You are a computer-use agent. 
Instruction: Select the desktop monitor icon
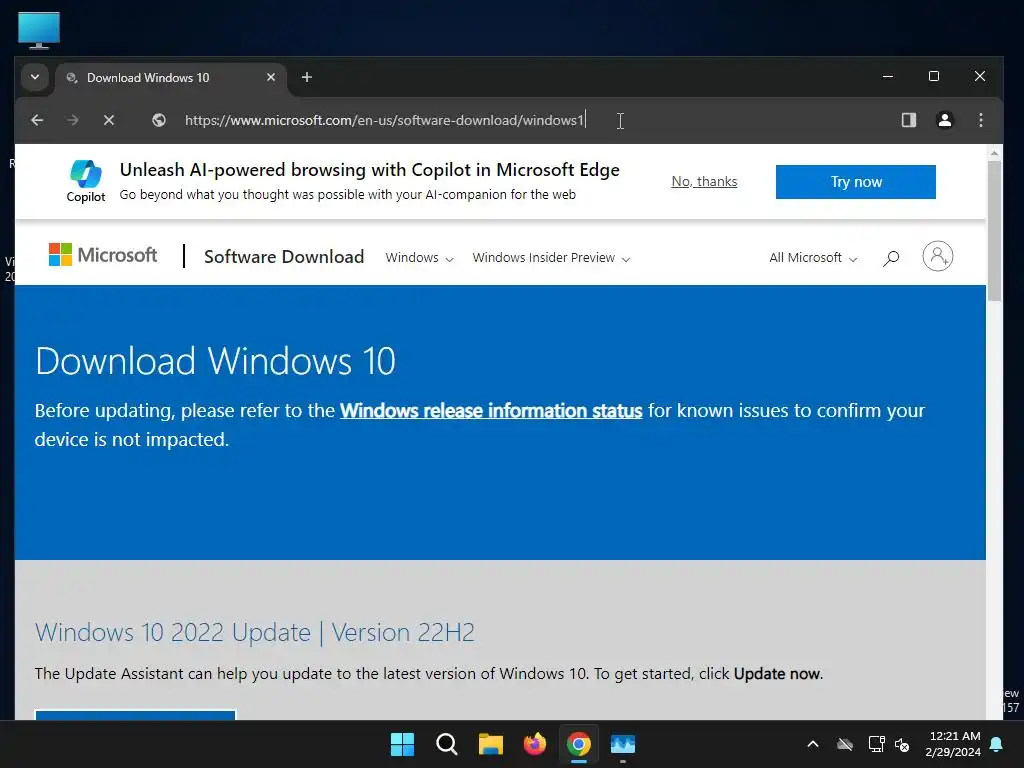(39, 31)
